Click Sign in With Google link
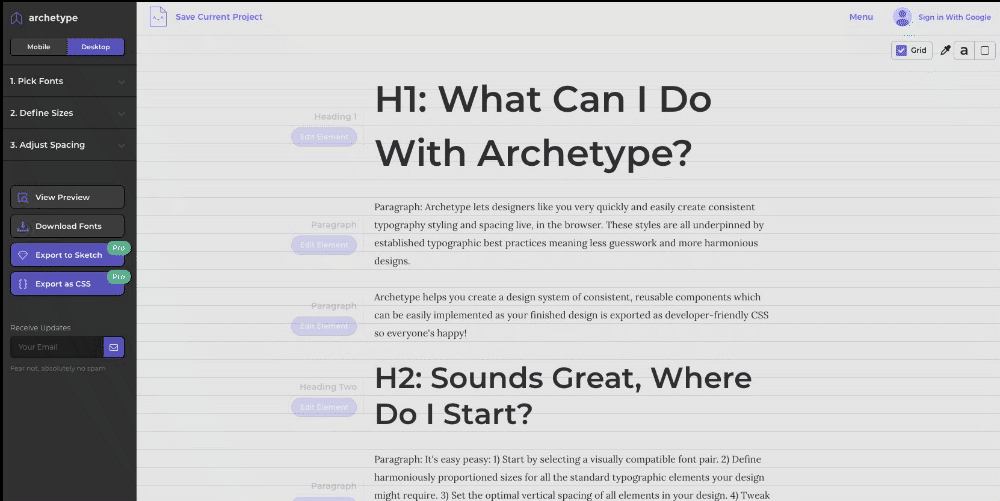Image resolution: width=1000 pixels, height=501 pixels. [x=954, y=17]
